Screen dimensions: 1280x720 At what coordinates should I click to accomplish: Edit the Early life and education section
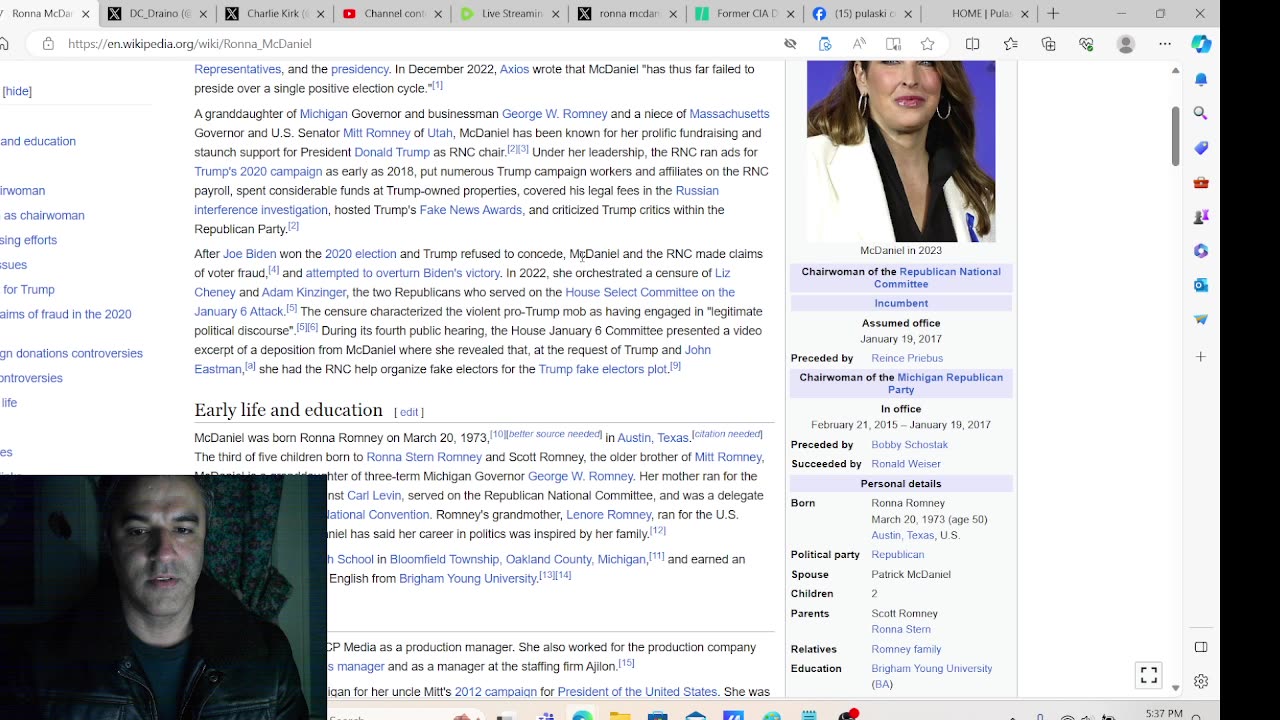[409, 412]
